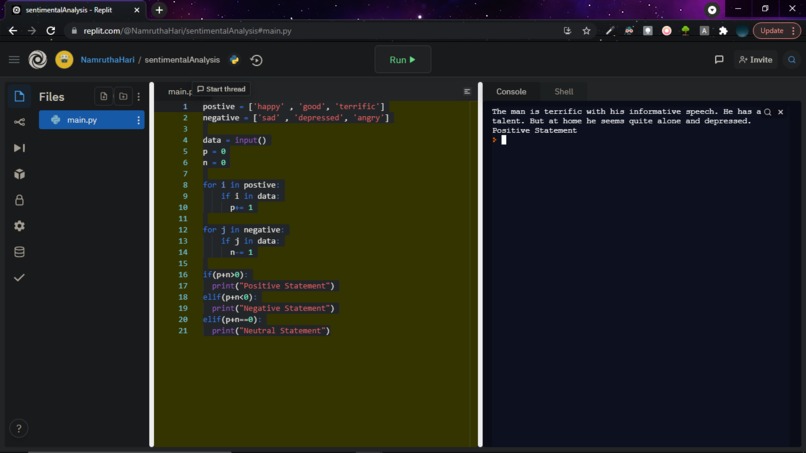
Task: Click the print("Neutral Statement") line
Action: [x=270, y=331]
